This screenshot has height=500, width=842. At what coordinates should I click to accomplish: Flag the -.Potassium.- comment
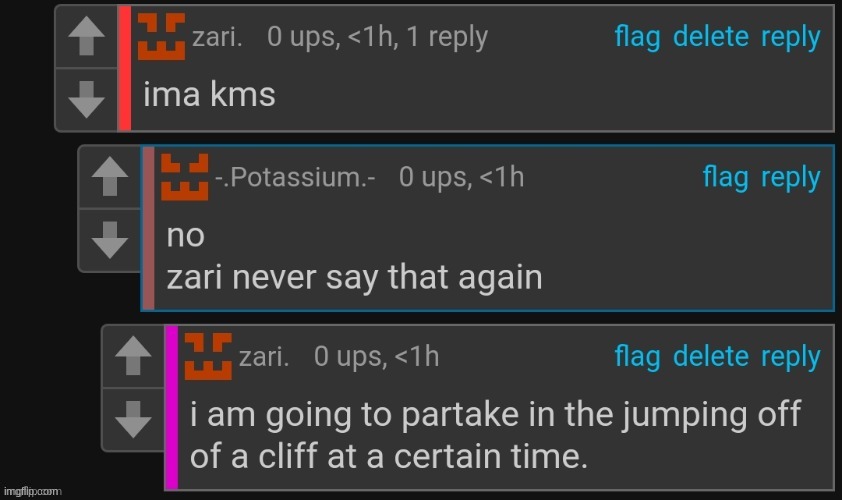click(x=725, y=177)
